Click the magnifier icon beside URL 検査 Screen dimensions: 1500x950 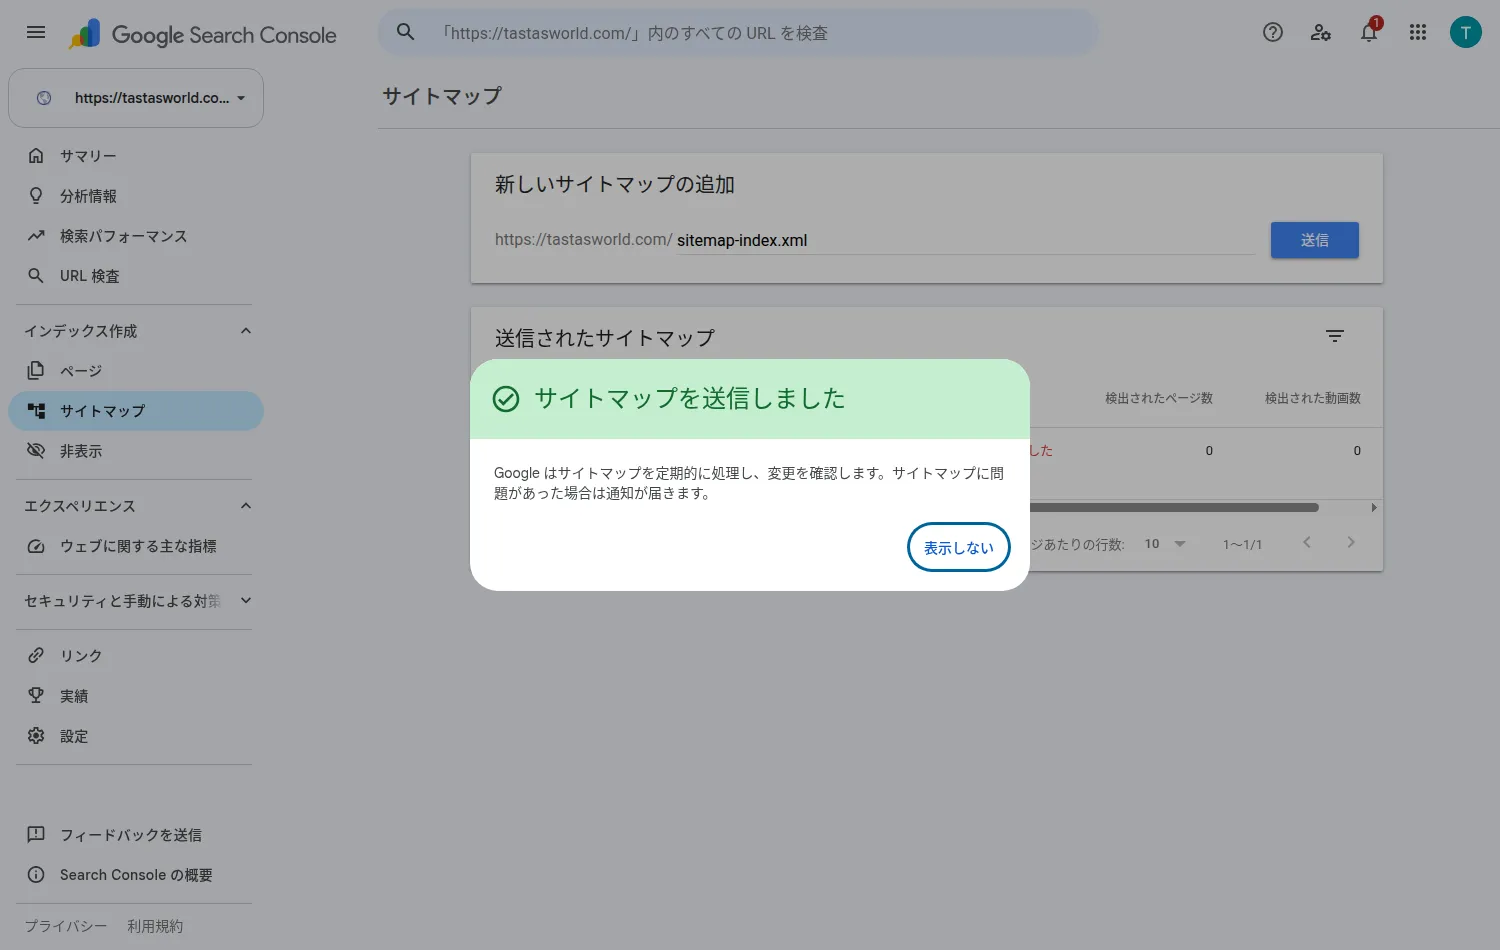36,275
